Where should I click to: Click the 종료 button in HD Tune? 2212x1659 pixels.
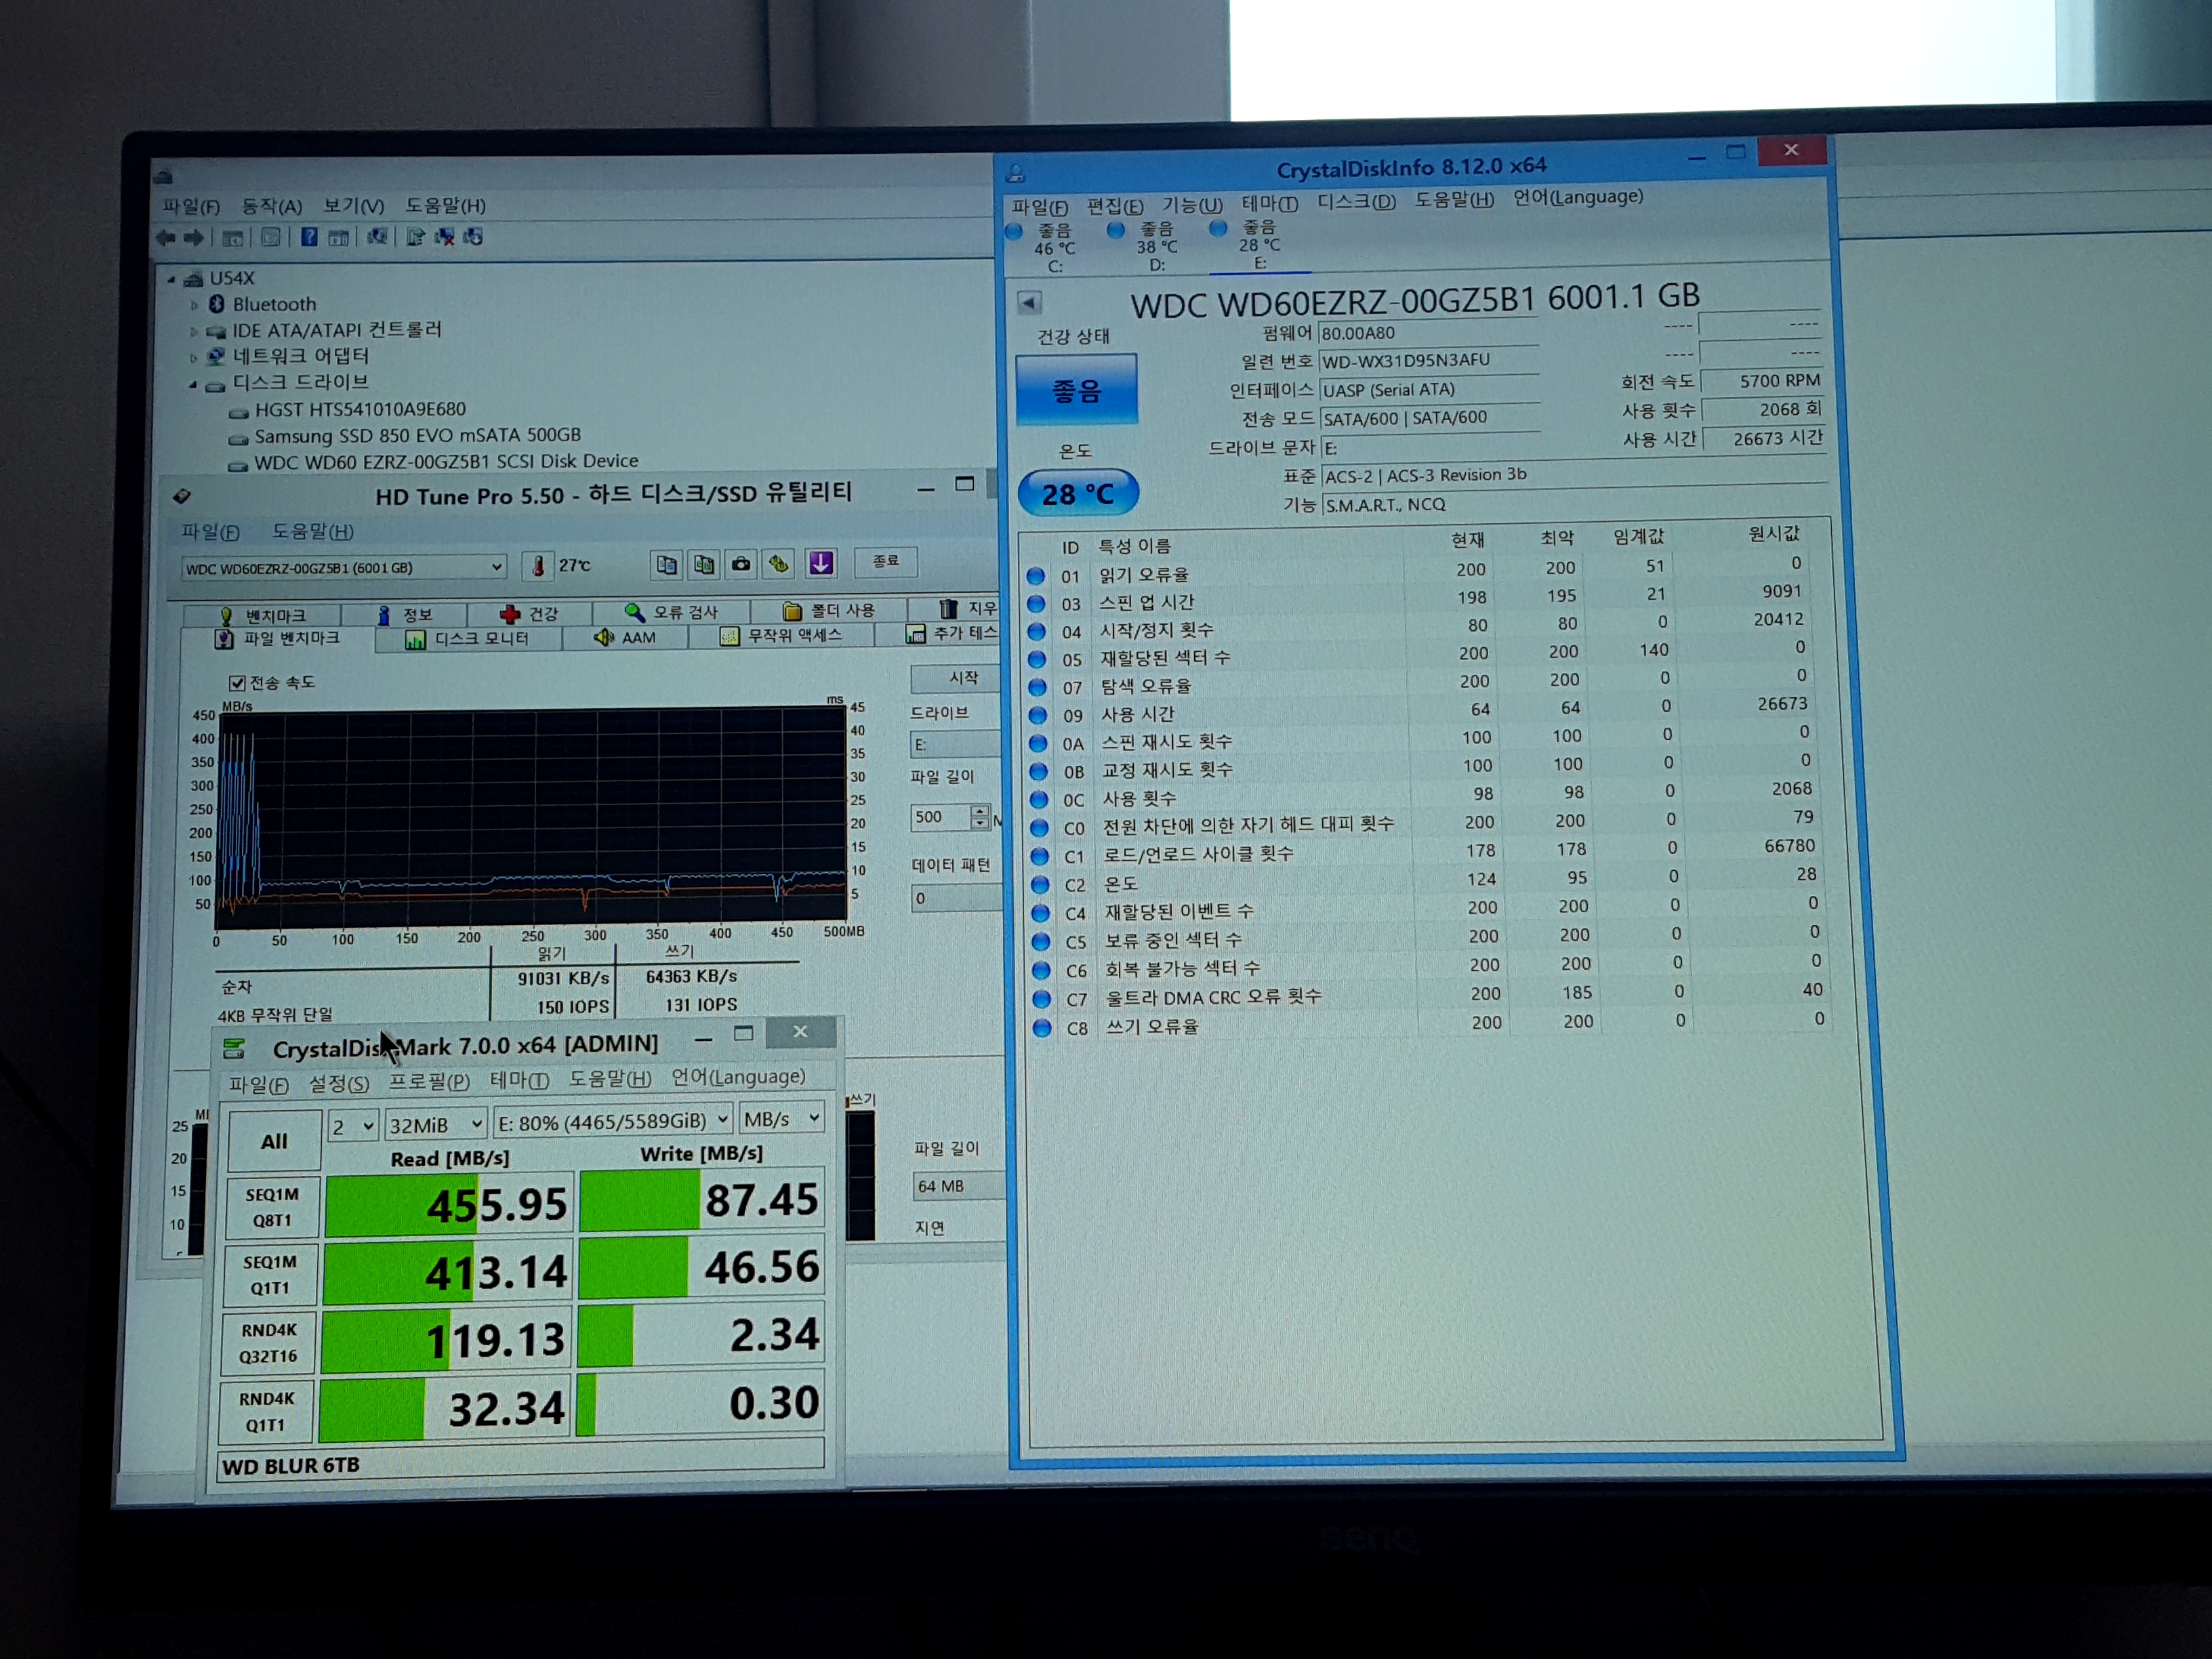tap(886, 561)
